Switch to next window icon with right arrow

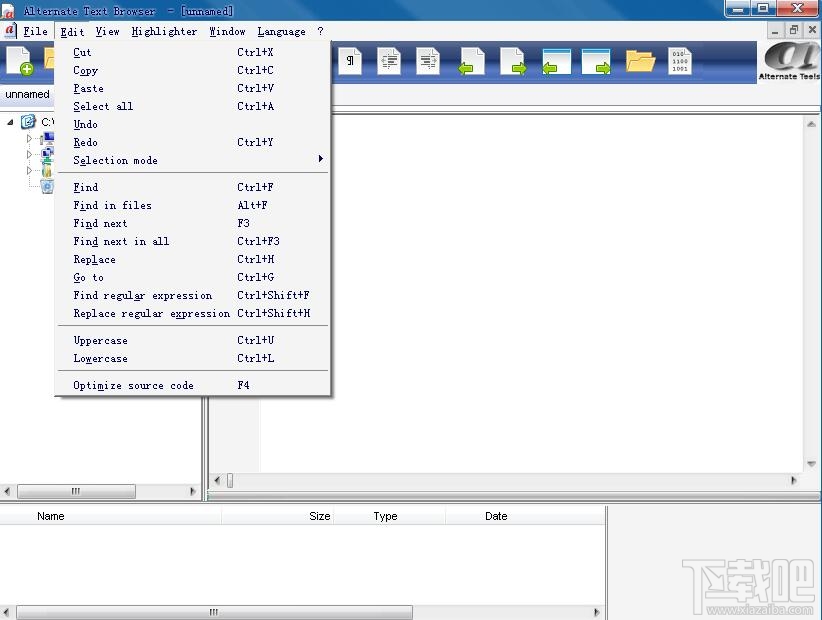[596, 61]
